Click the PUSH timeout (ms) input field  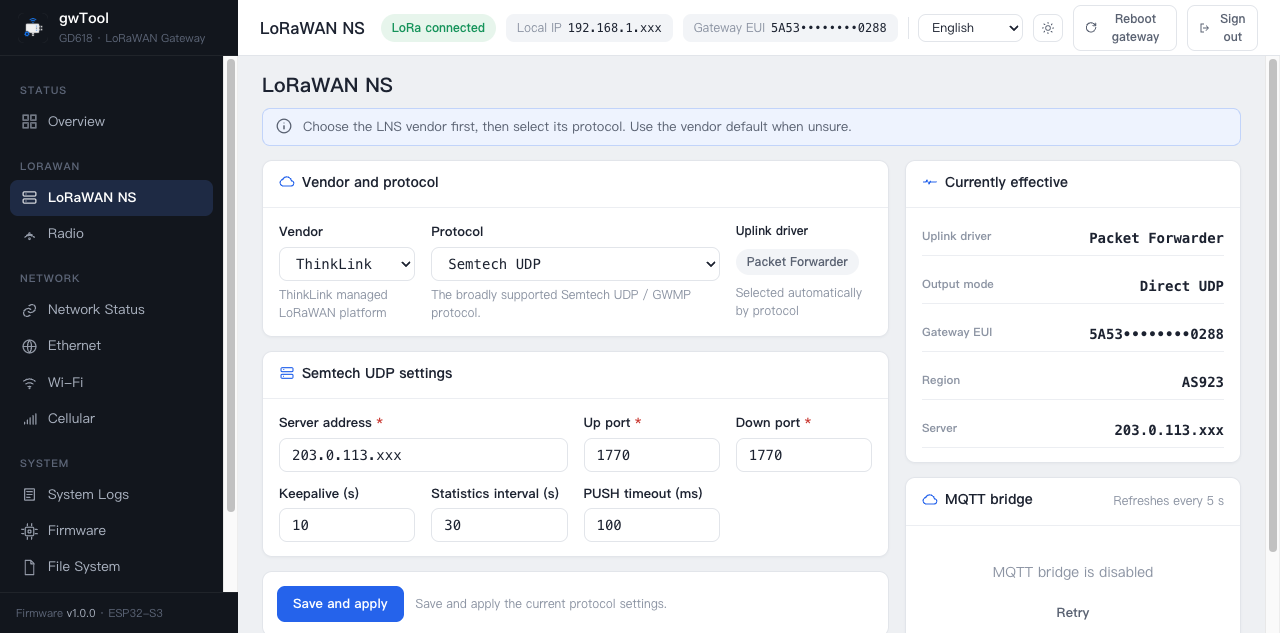(651, 525)
